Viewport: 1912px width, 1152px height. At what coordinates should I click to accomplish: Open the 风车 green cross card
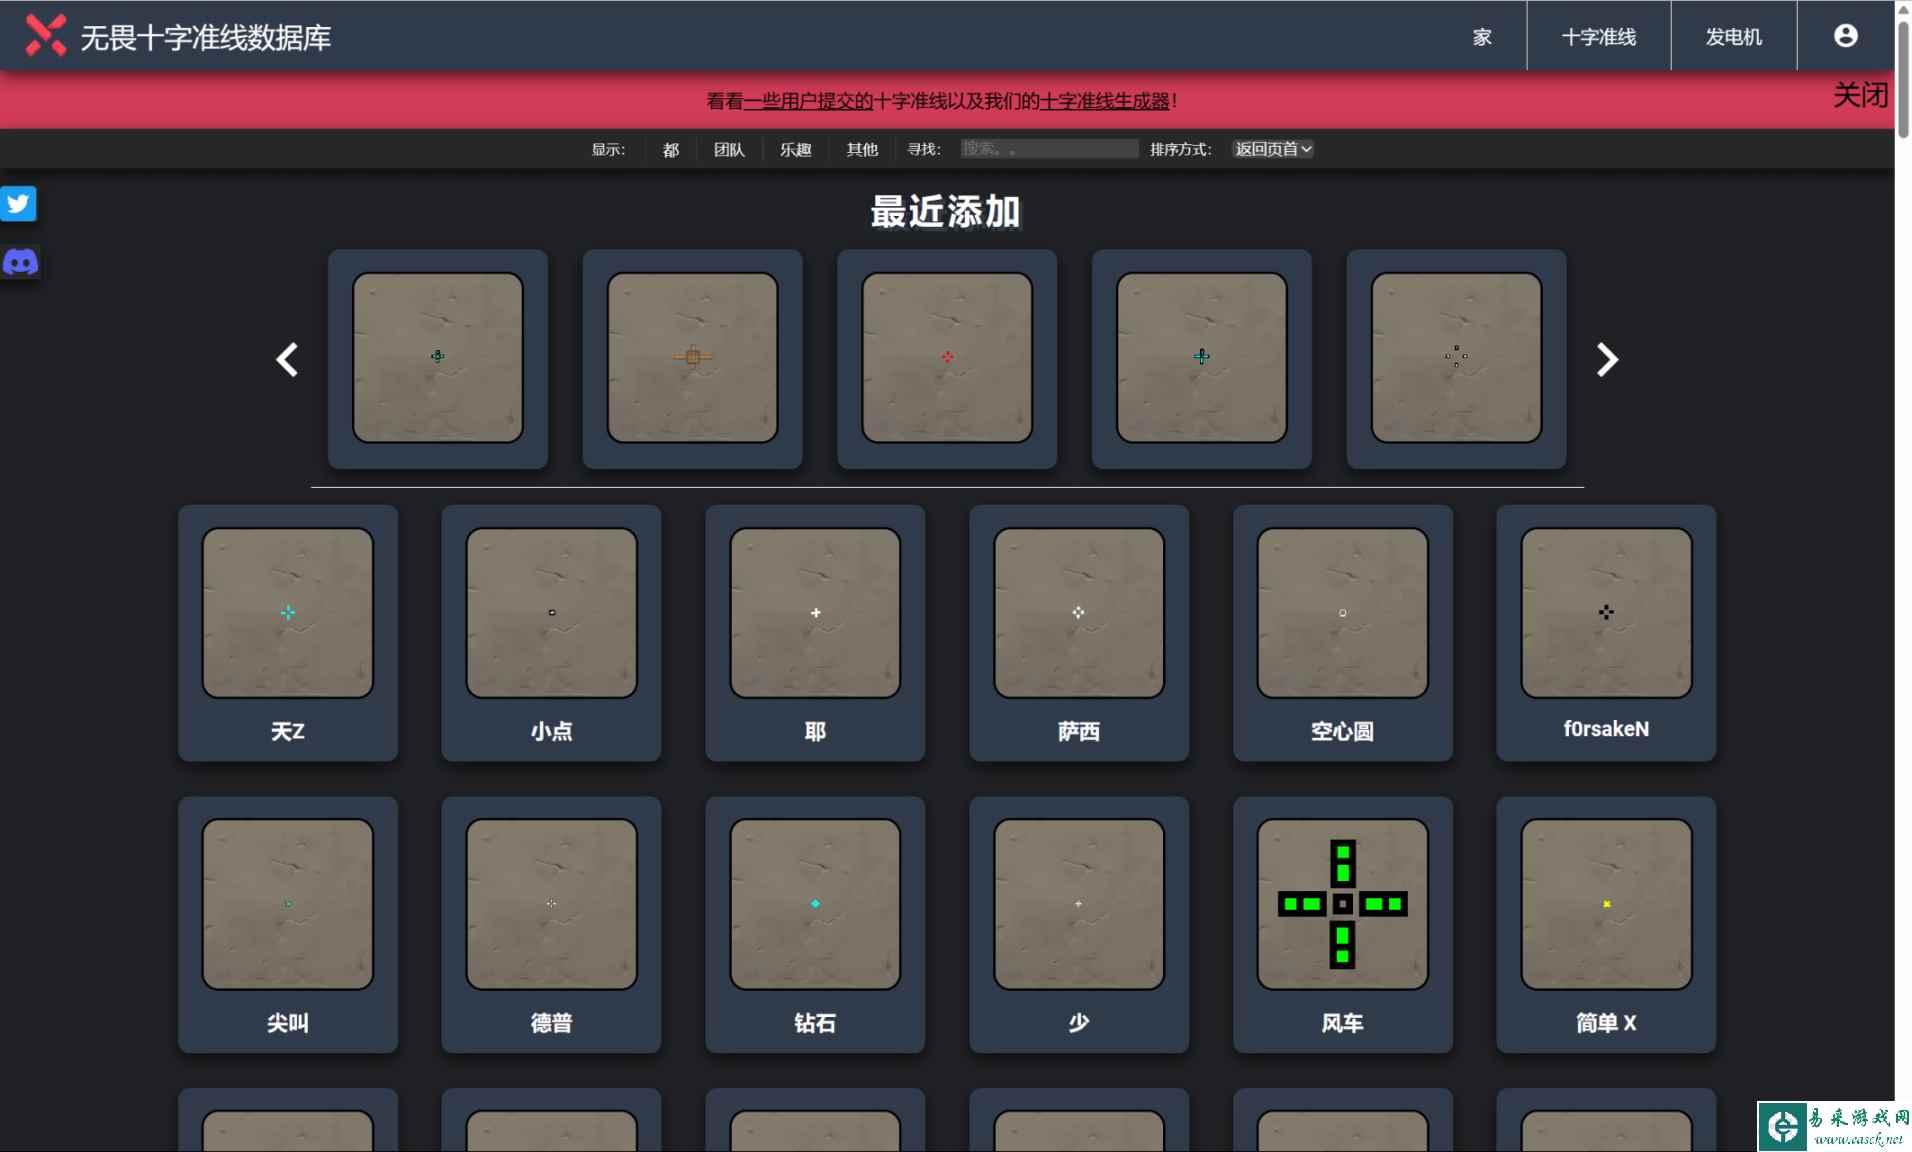pyautogui.click(x=1343, y=925)
